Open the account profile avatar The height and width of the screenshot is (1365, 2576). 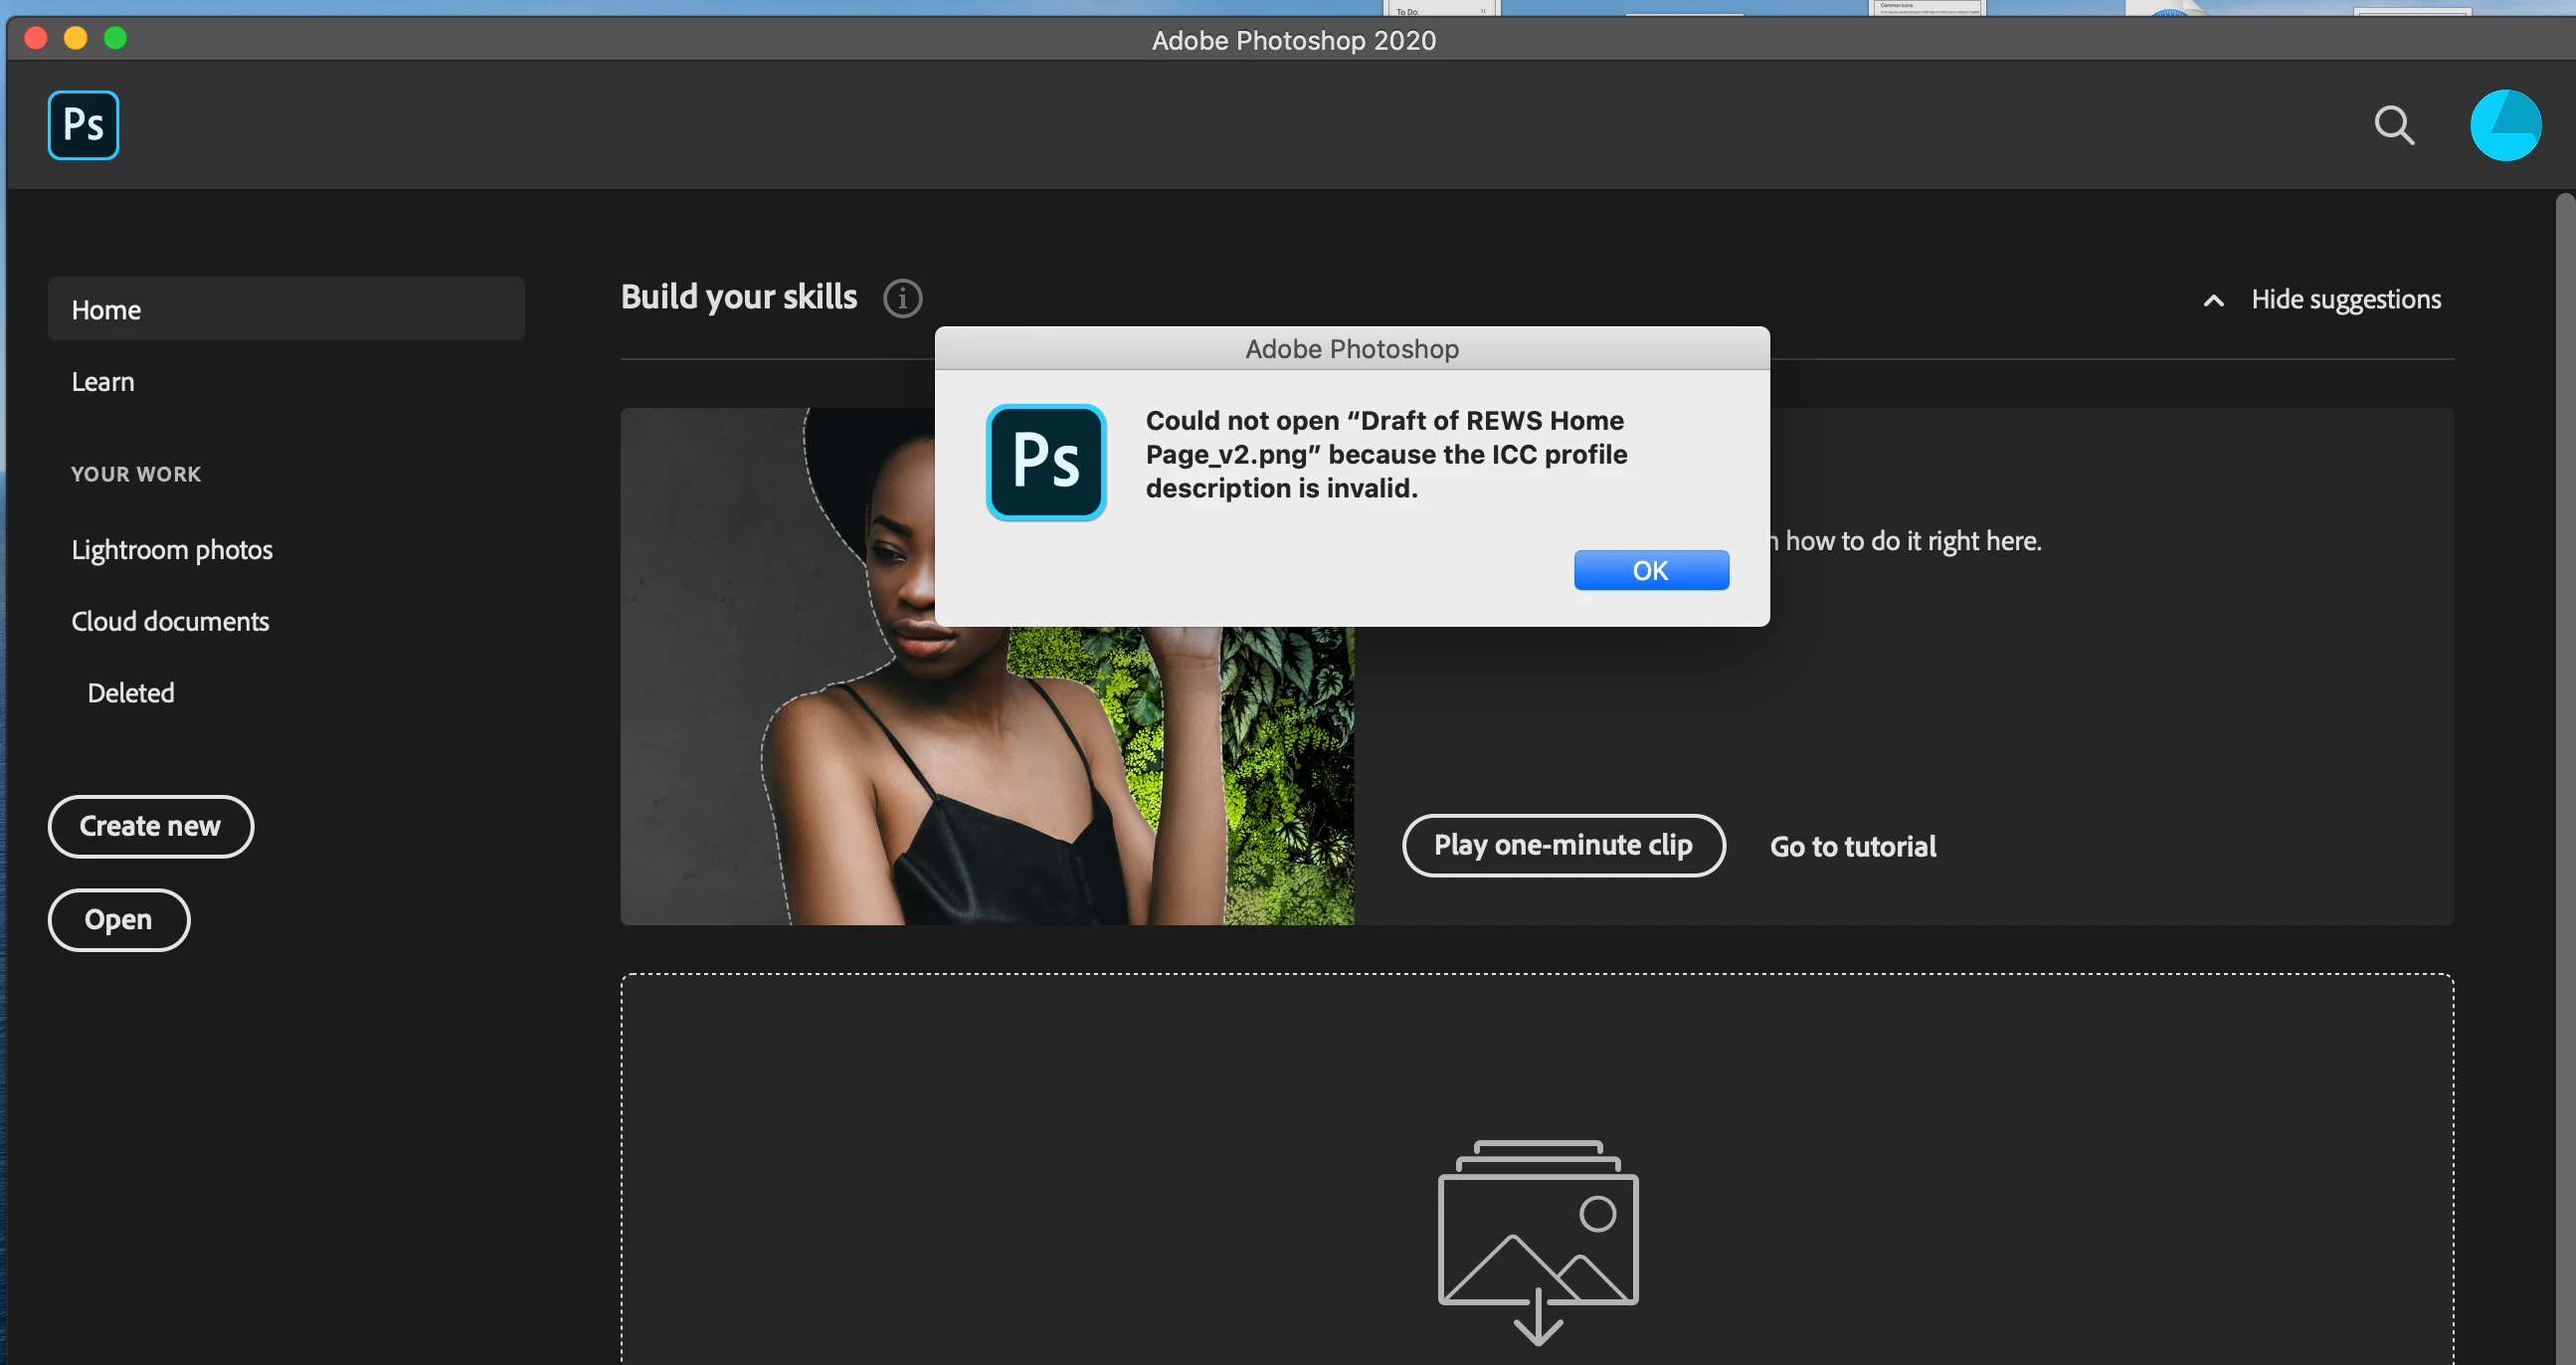point(2504,126)
